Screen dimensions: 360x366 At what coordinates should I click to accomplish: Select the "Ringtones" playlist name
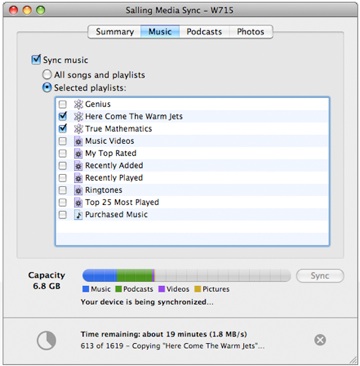[x=104, y=190]
